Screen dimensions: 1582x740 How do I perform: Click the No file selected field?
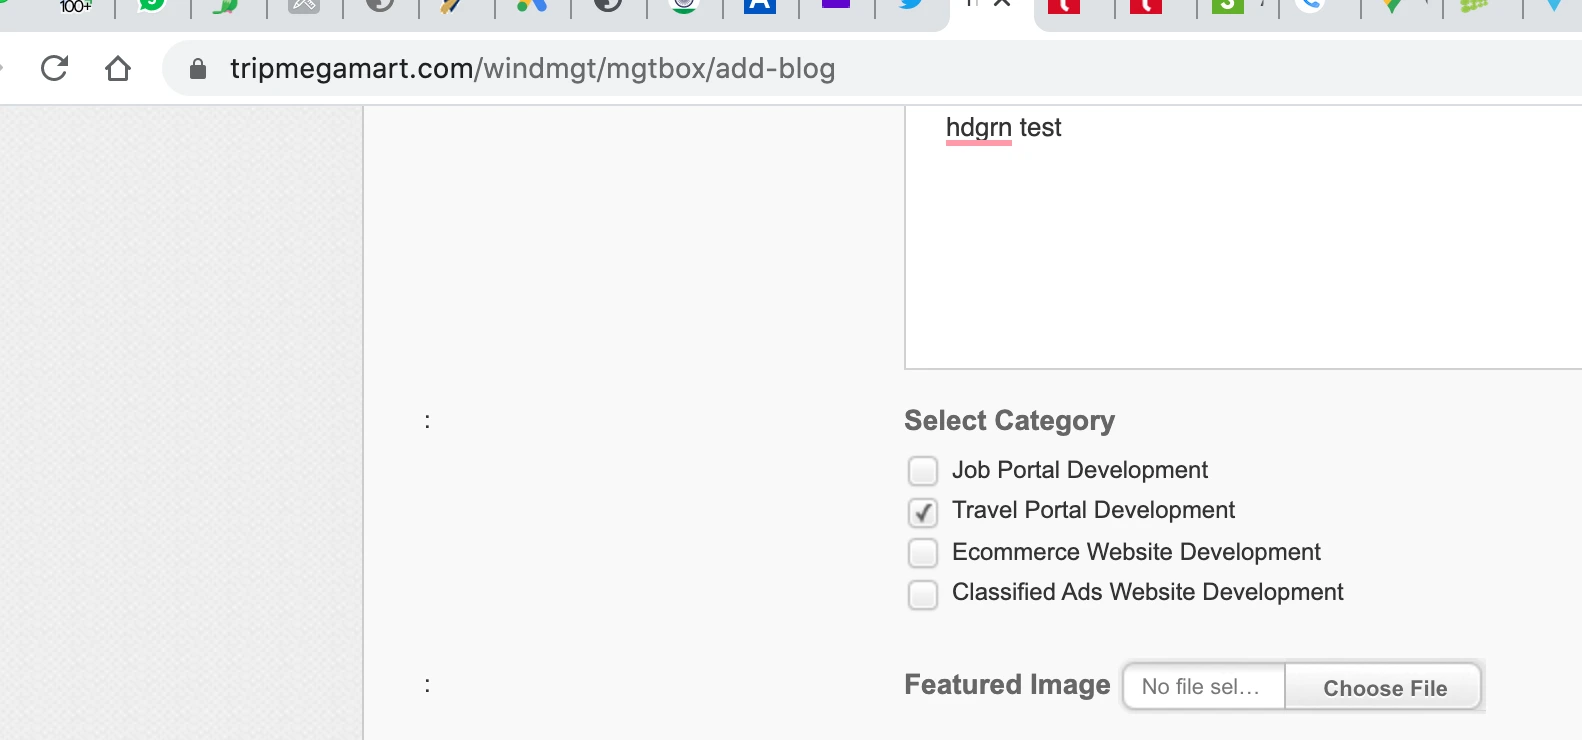pyautogui.click(x=1204, y=687)
